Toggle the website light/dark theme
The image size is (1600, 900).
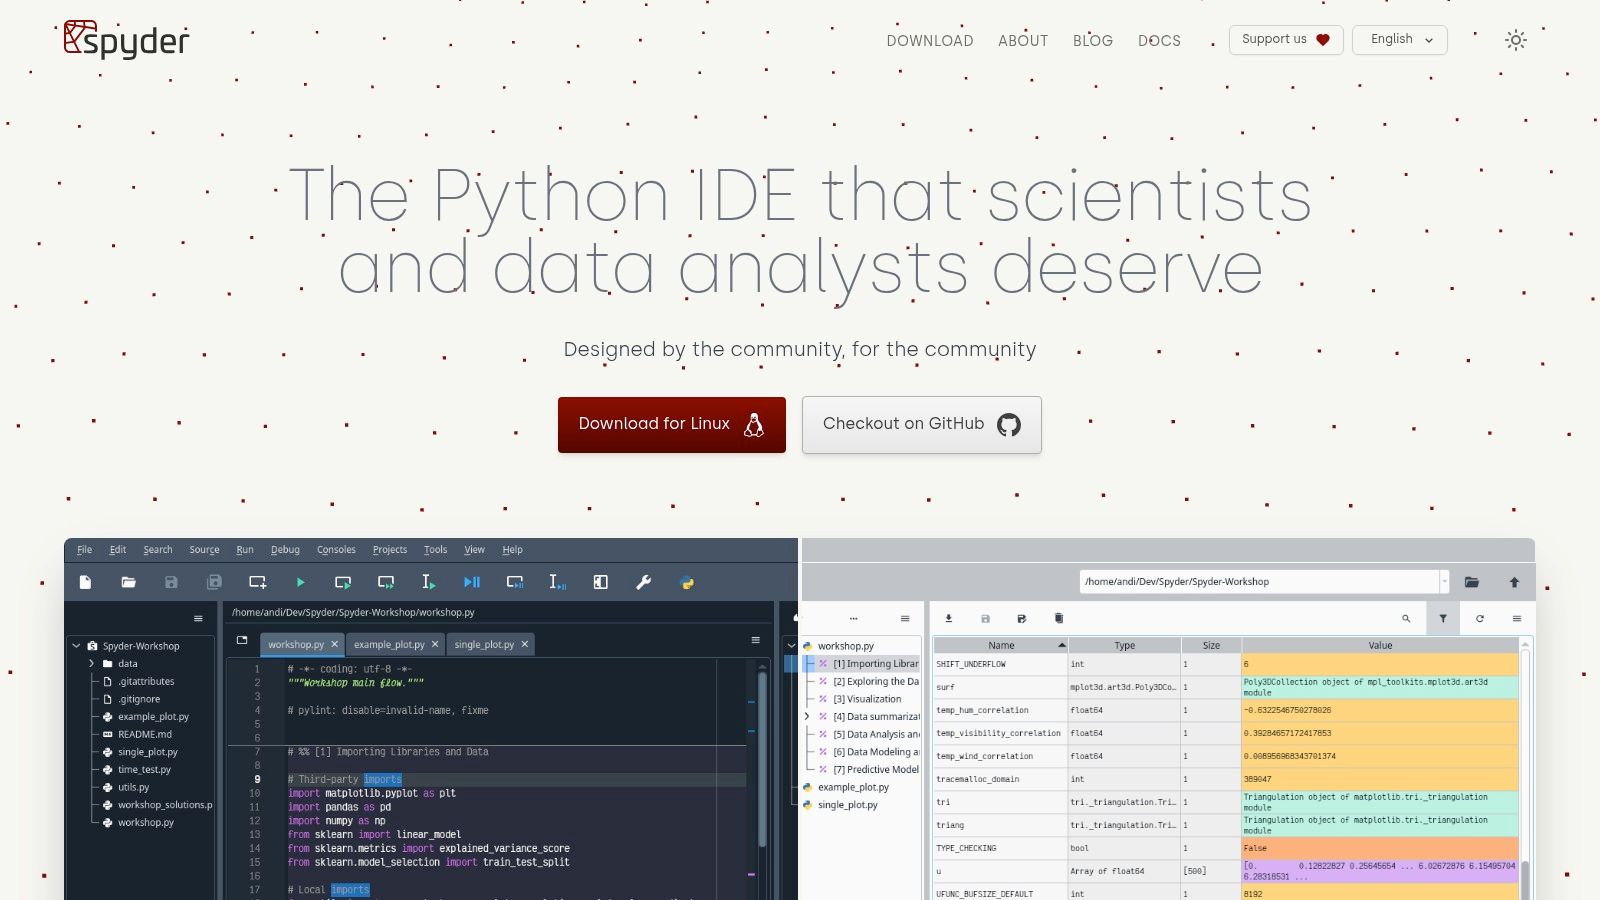coord(1516,40)
